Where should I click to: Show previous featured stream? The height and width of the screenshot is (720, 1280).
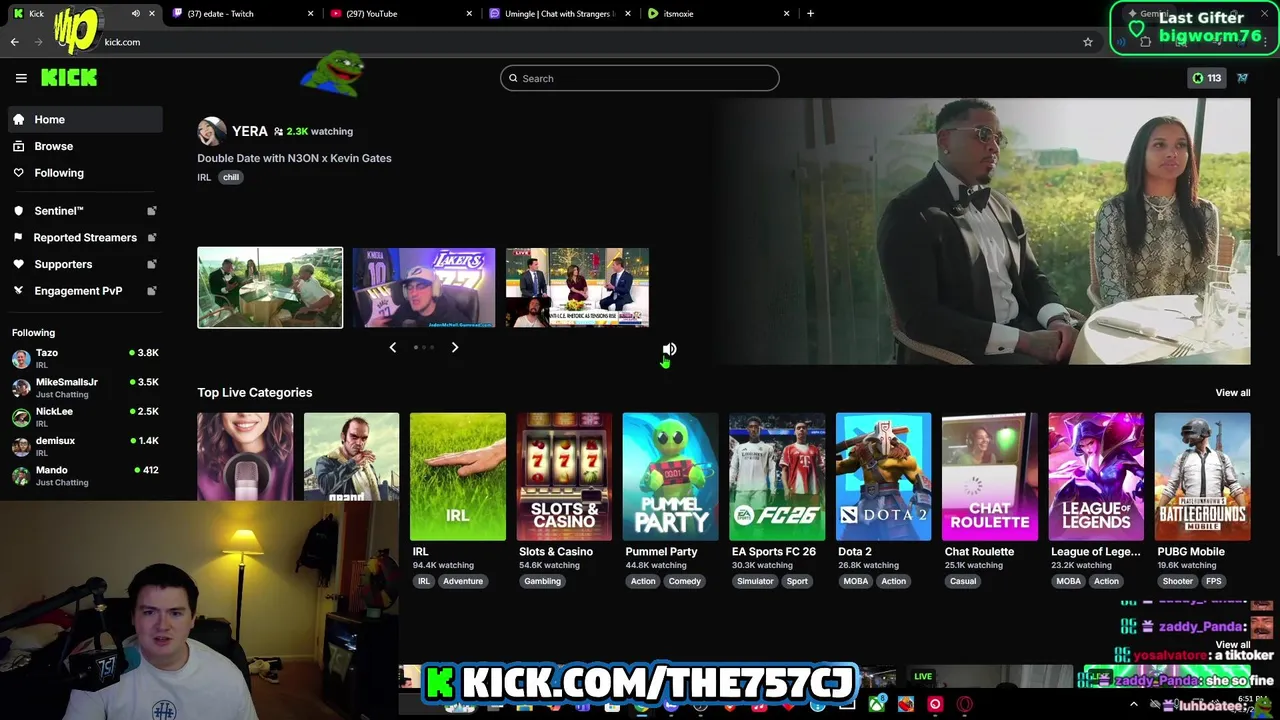tap(392, 347)
